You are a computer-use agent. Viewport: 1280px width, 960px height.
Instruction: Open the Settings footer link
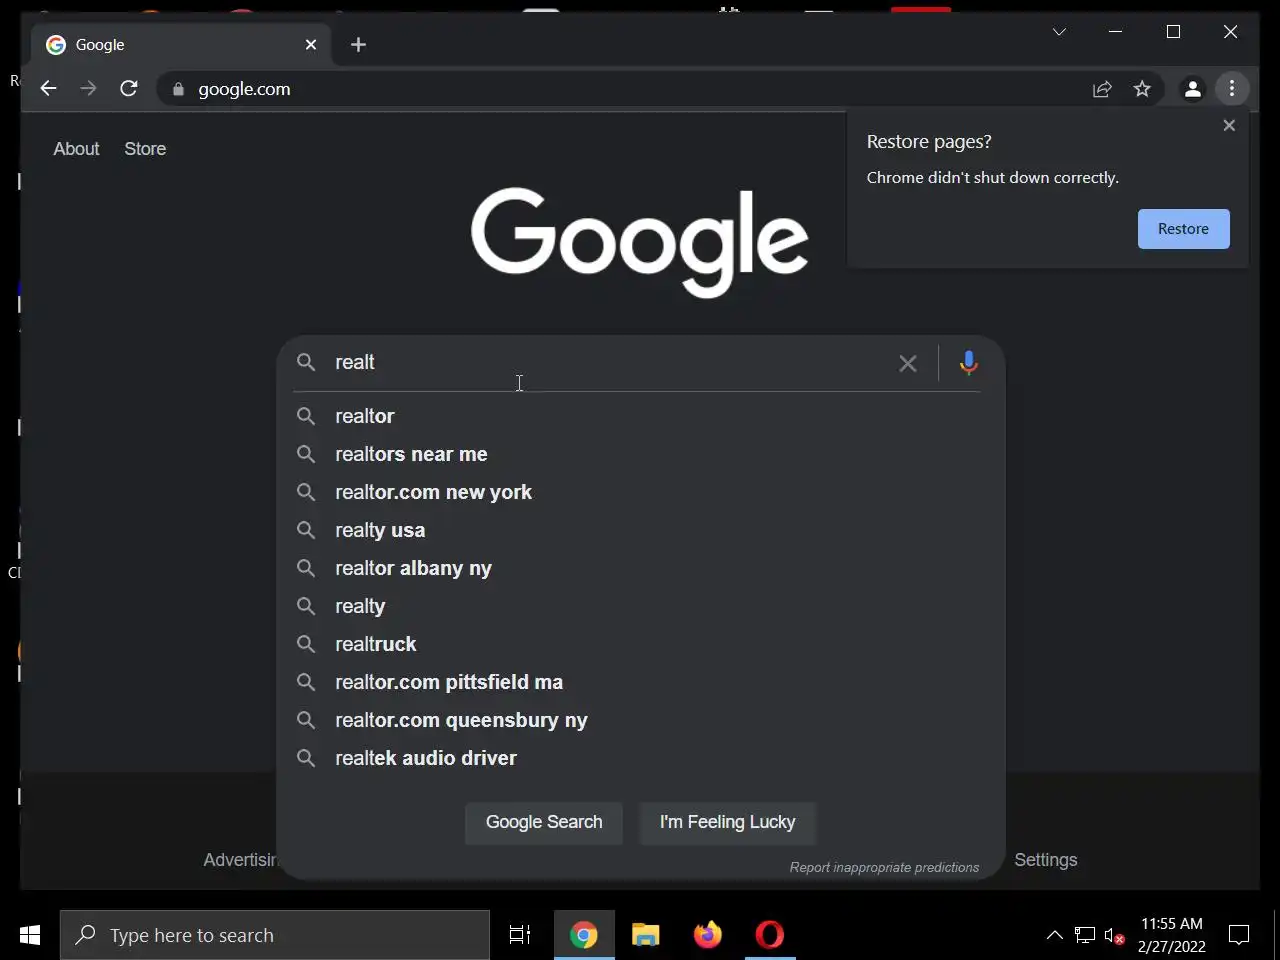[x=1046, y=860]
